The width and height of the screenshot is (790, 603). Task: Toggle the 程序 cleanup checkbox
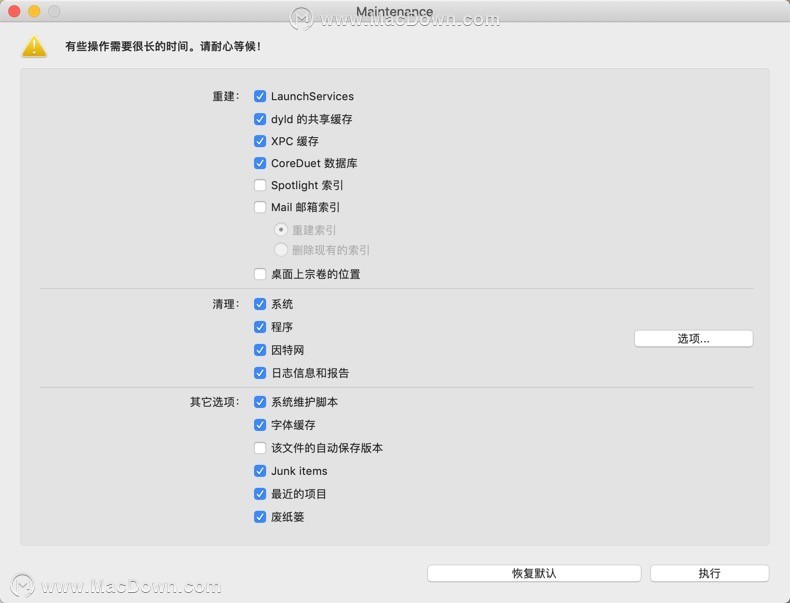[260, 327]
